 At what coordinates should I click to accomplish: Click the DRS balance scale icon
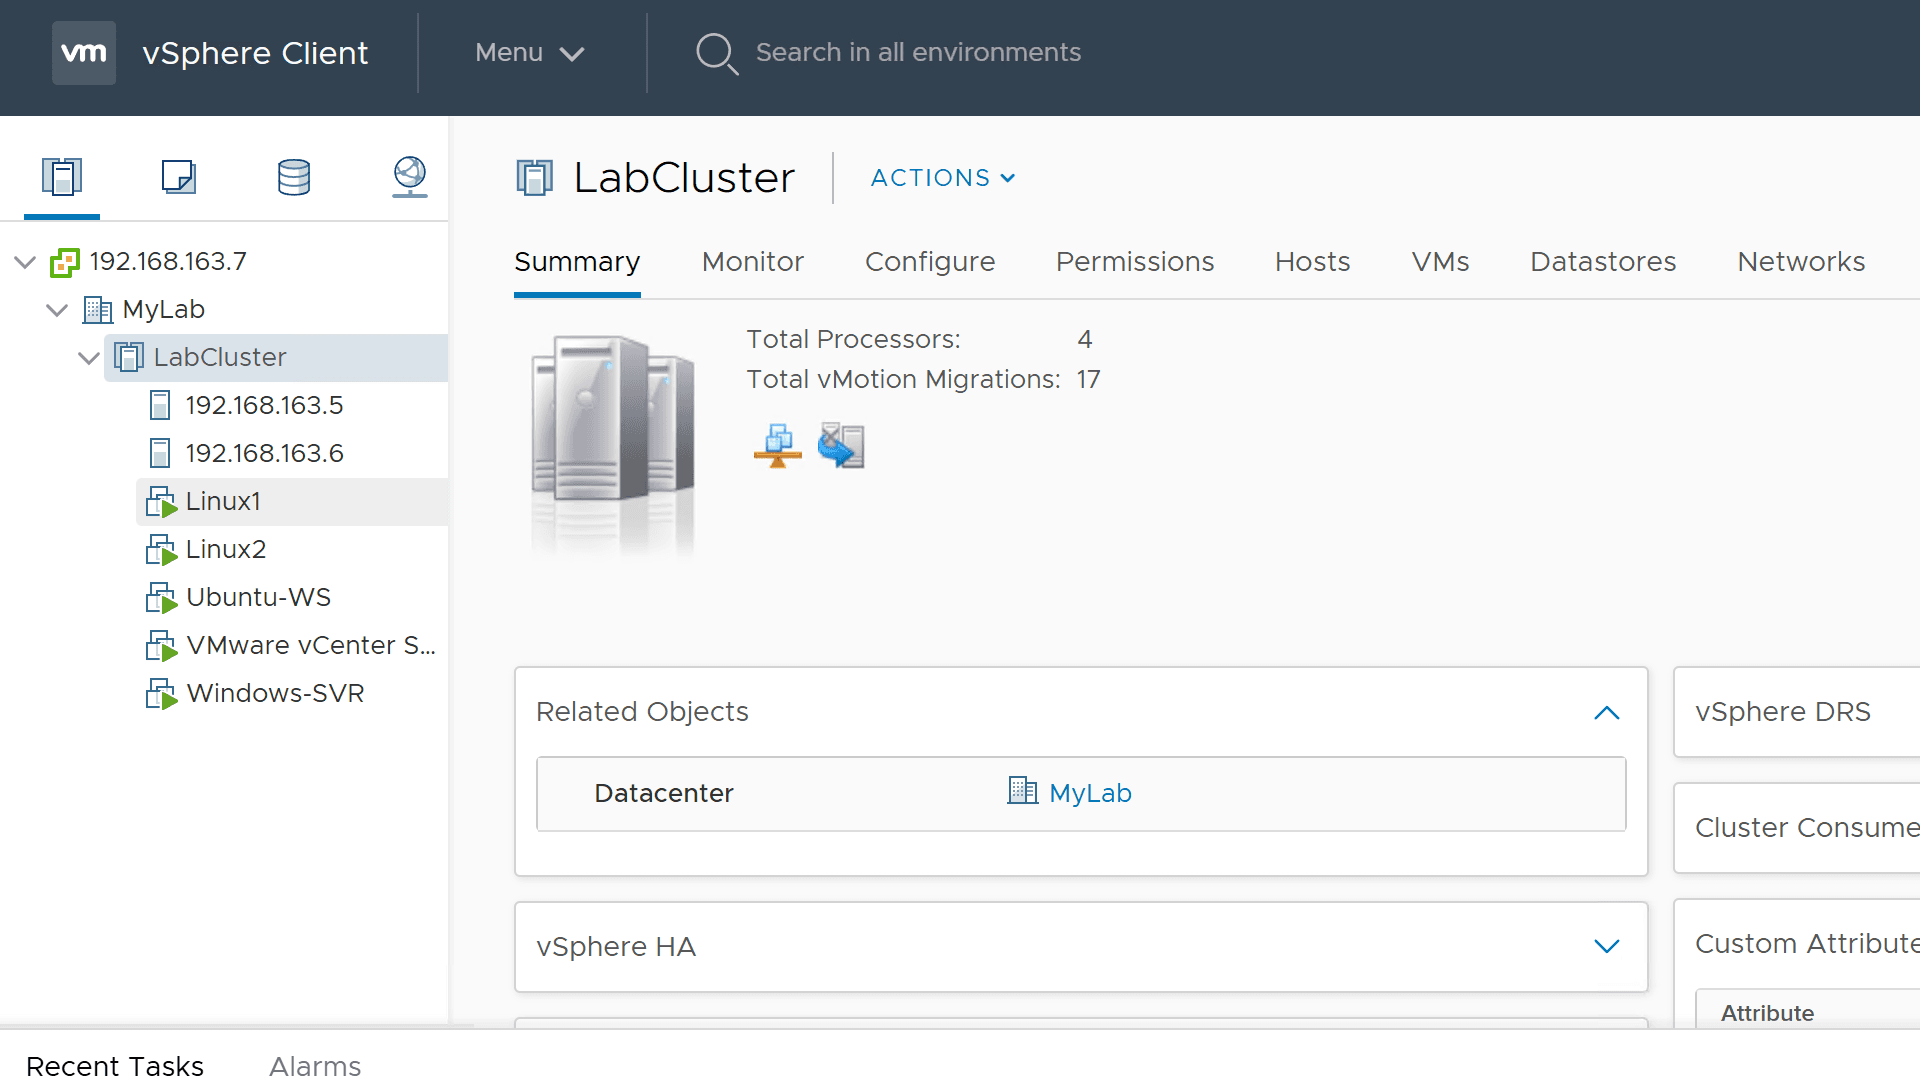tap(778, 446)
